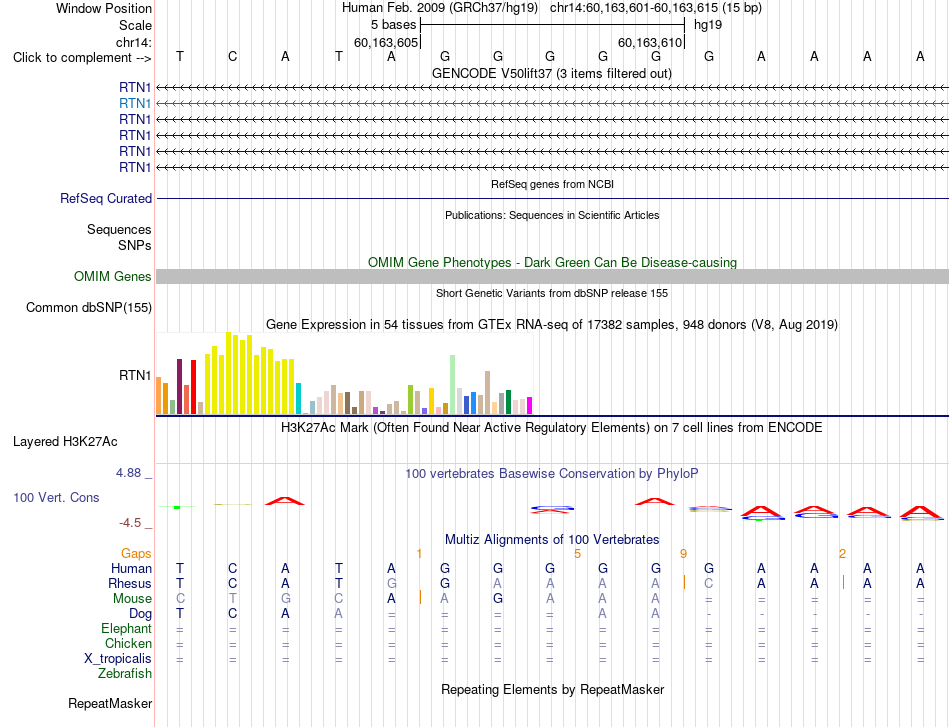Select the Elephant species label
The height and width of the screenshot is (727, 950).
coord(126,628)
